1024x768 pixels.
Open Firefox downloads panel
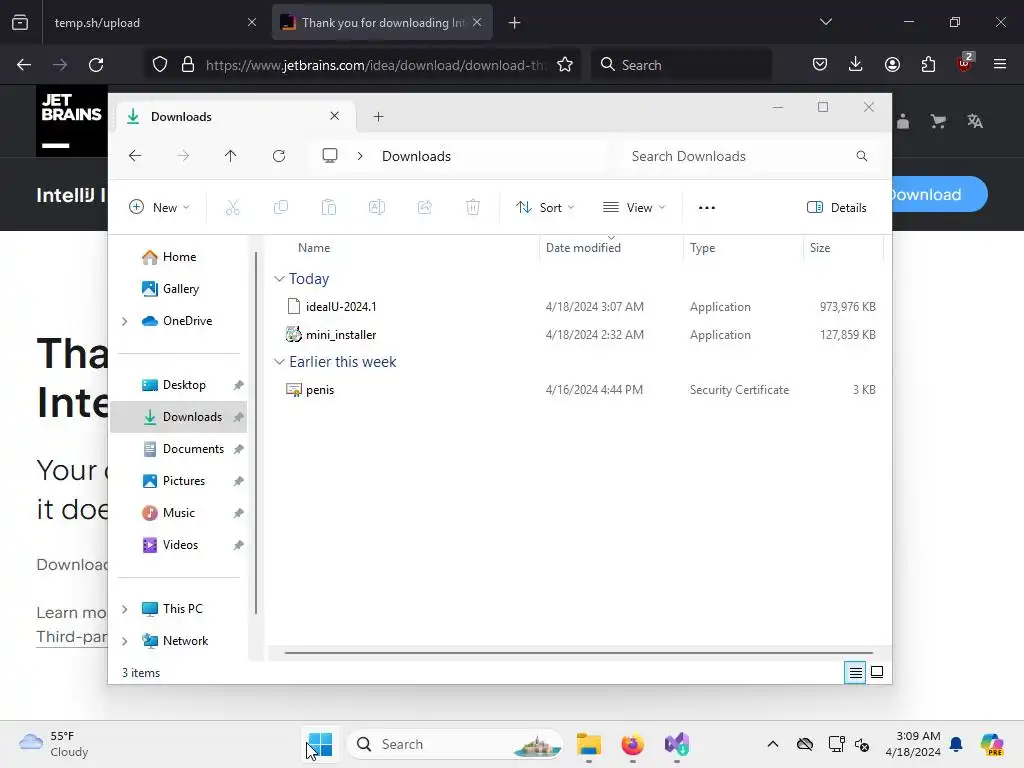[856, 64]
